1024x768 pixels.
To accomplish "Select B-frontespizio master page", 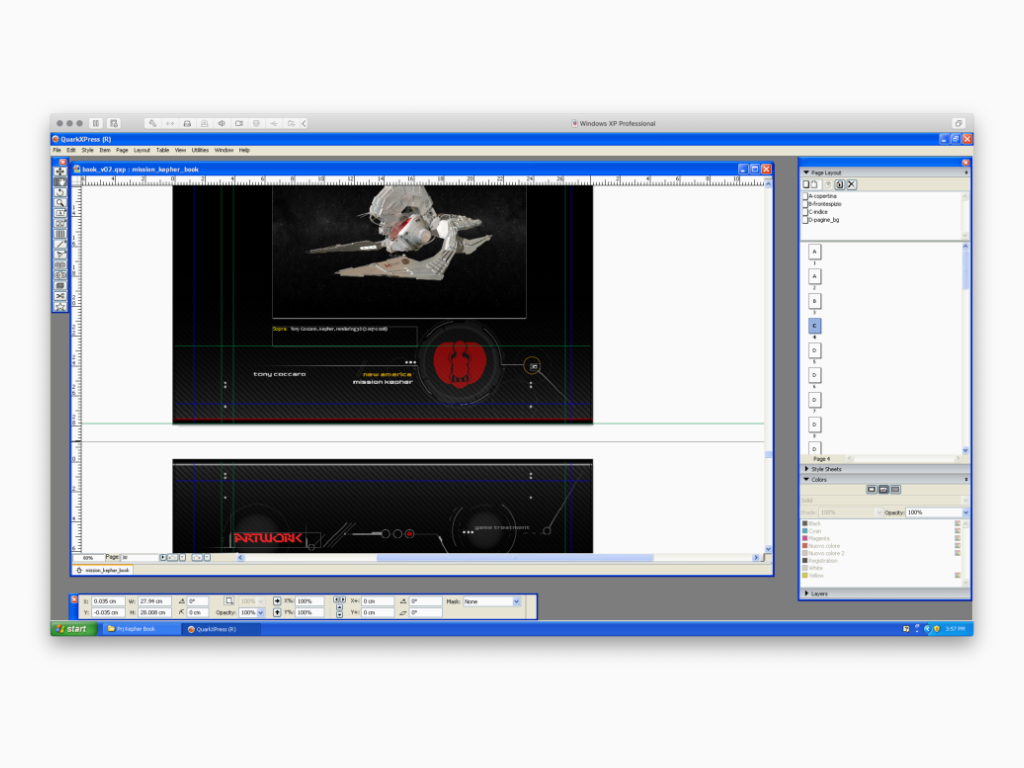I will pos(824,204).
